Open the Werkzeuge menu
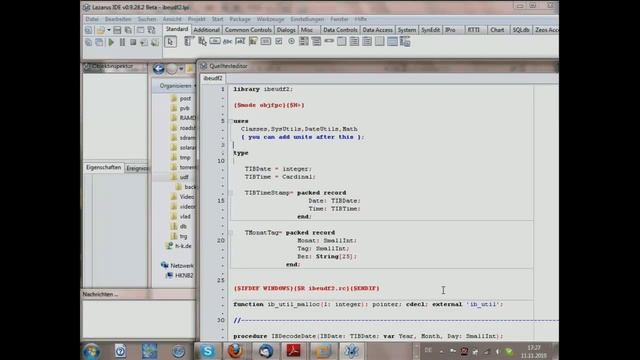The image size is (640, 360). pyautogui.click(x=270, y=19)
